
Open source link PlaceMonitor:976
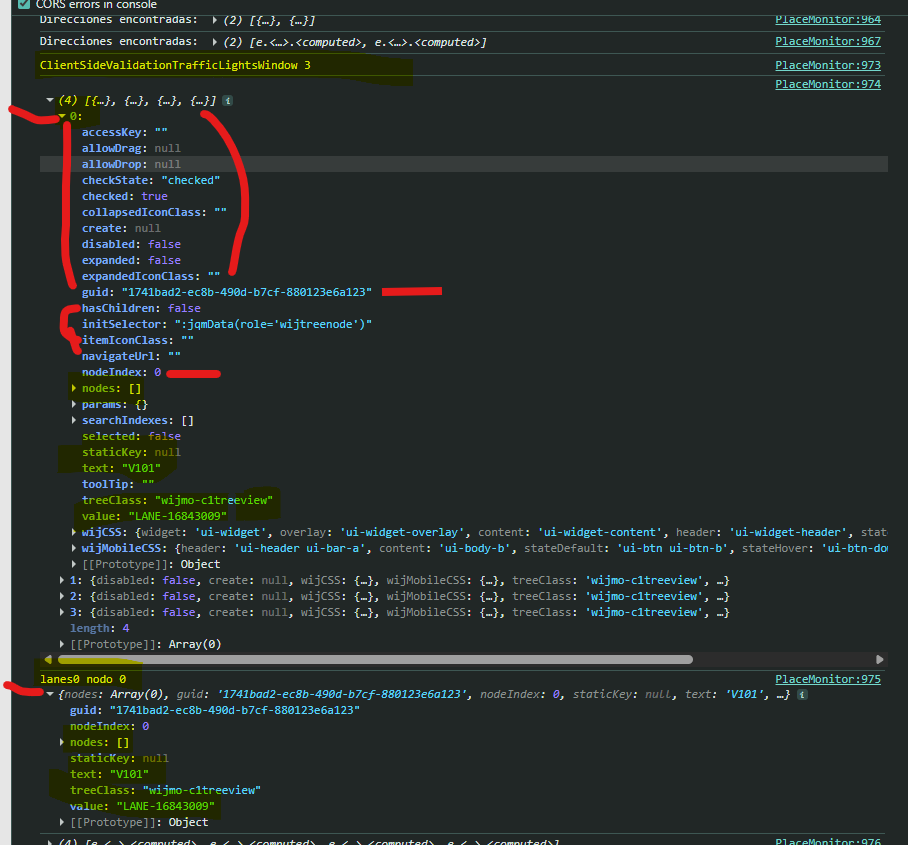coord(828,841)
